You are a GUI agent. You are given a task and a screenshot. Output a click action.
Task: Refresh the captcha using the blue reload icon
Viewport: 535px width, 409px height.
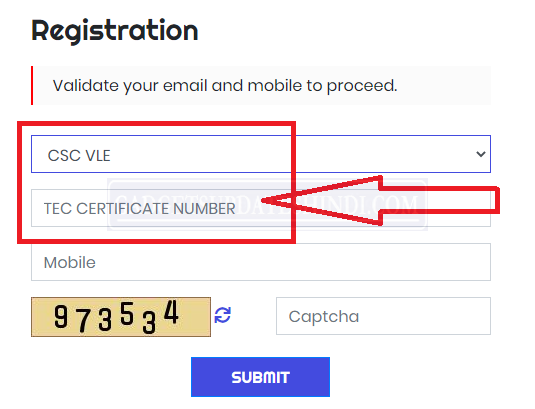pyautogui.click(x=222, y=315)
